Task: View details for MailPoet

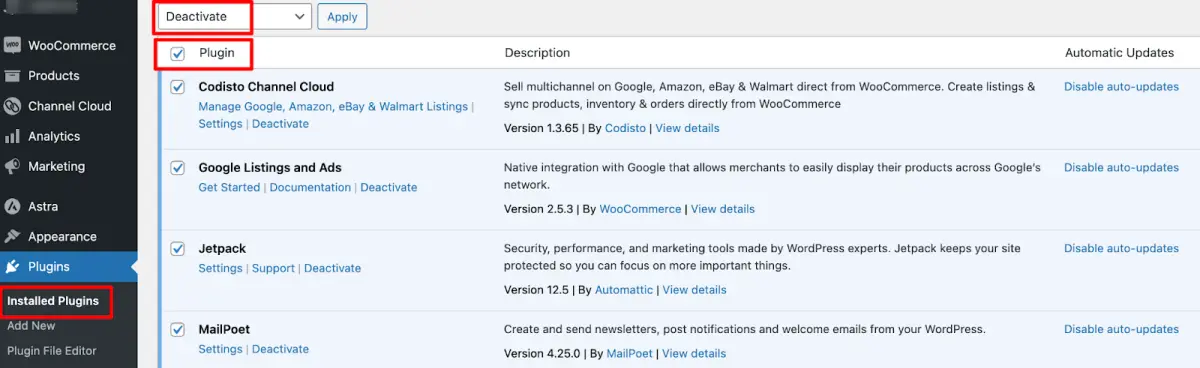Action: [x=694, y=353]
